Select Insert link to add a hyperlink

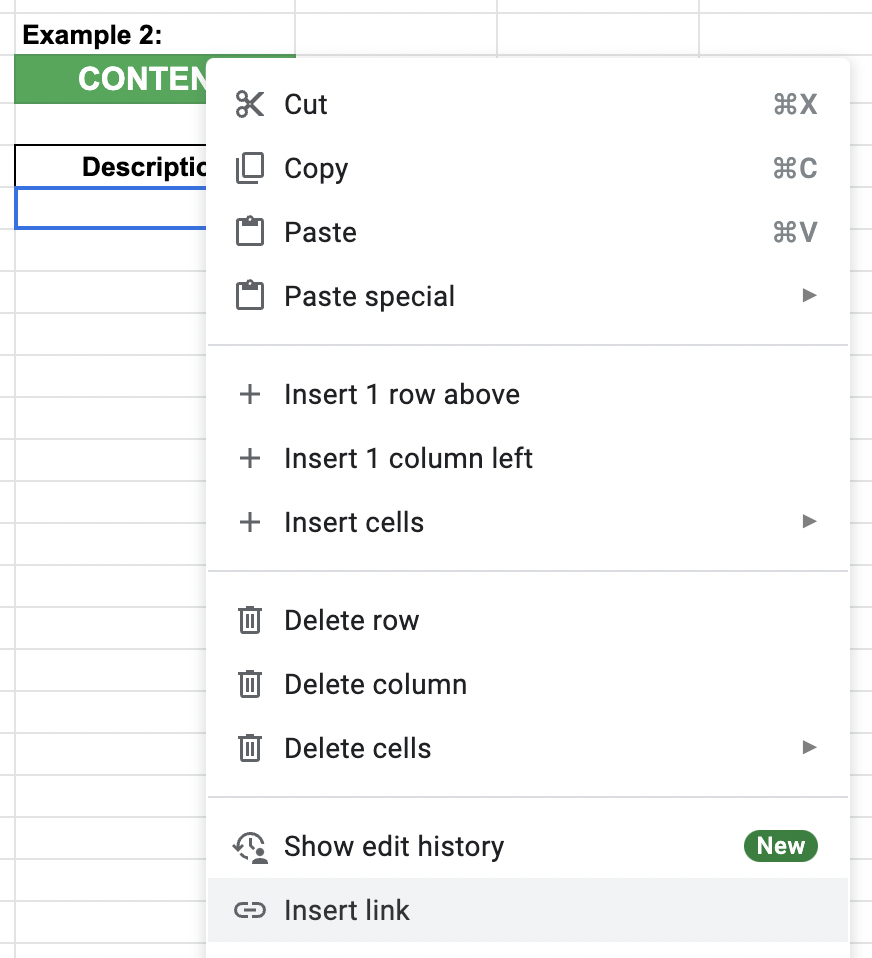click(x=347, y=910)
